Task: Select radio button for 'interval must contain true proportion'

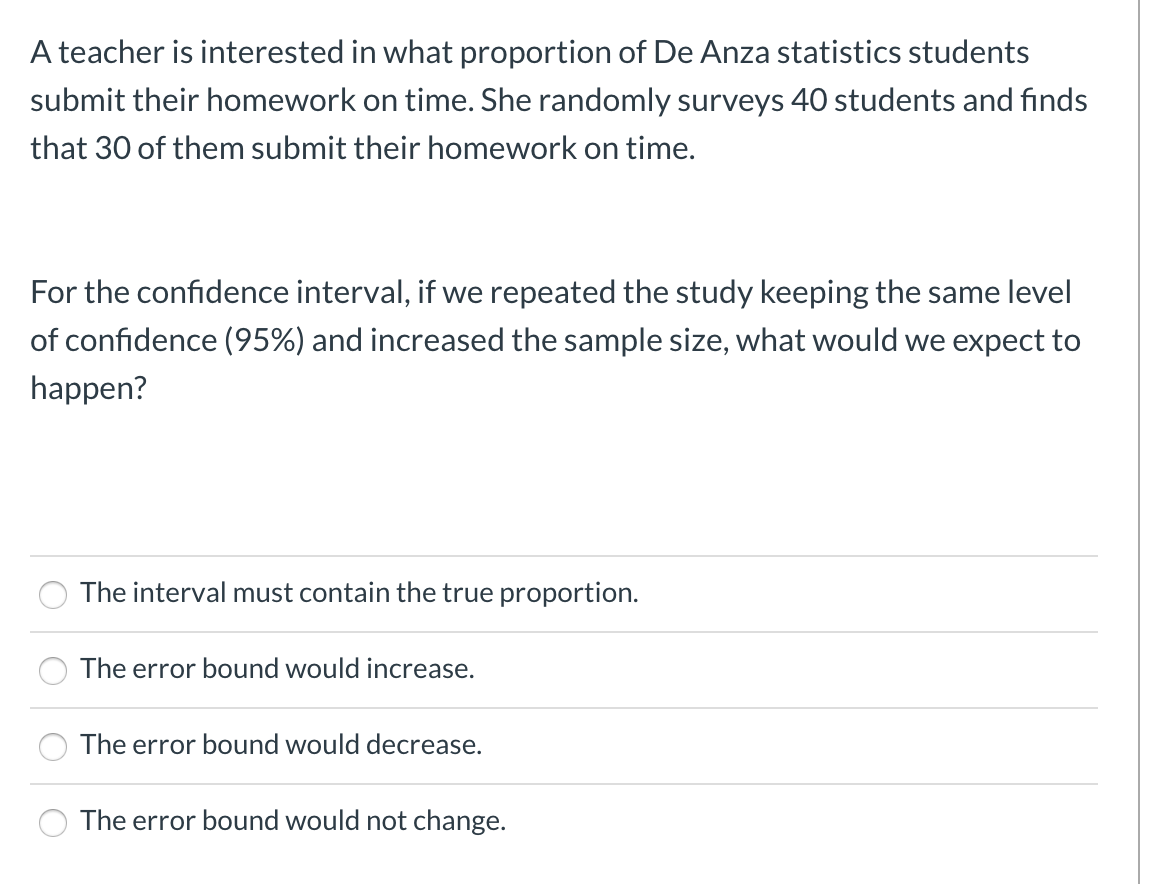Action: [x=52, y=595]
